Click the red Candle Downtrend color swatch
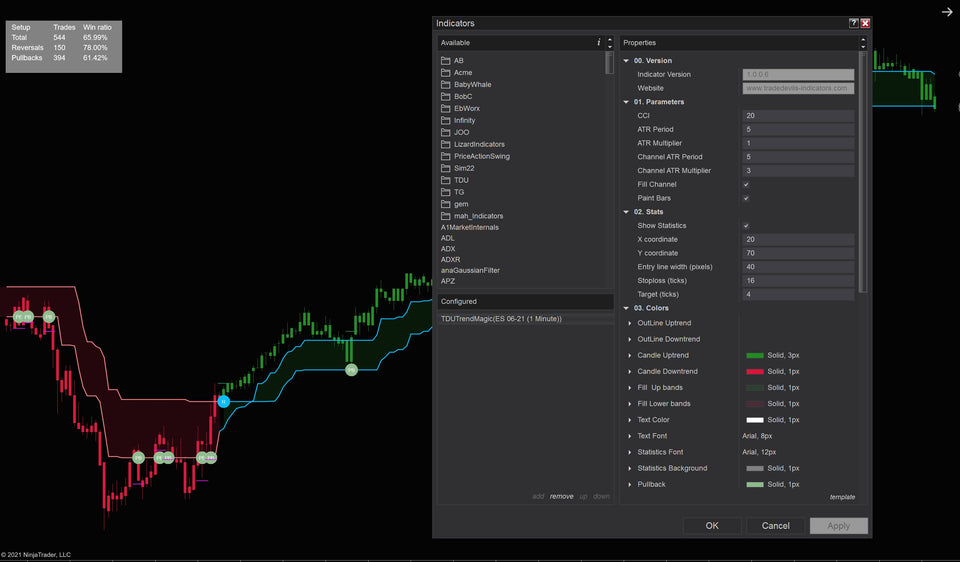The image size is (960, 562). 755,372
